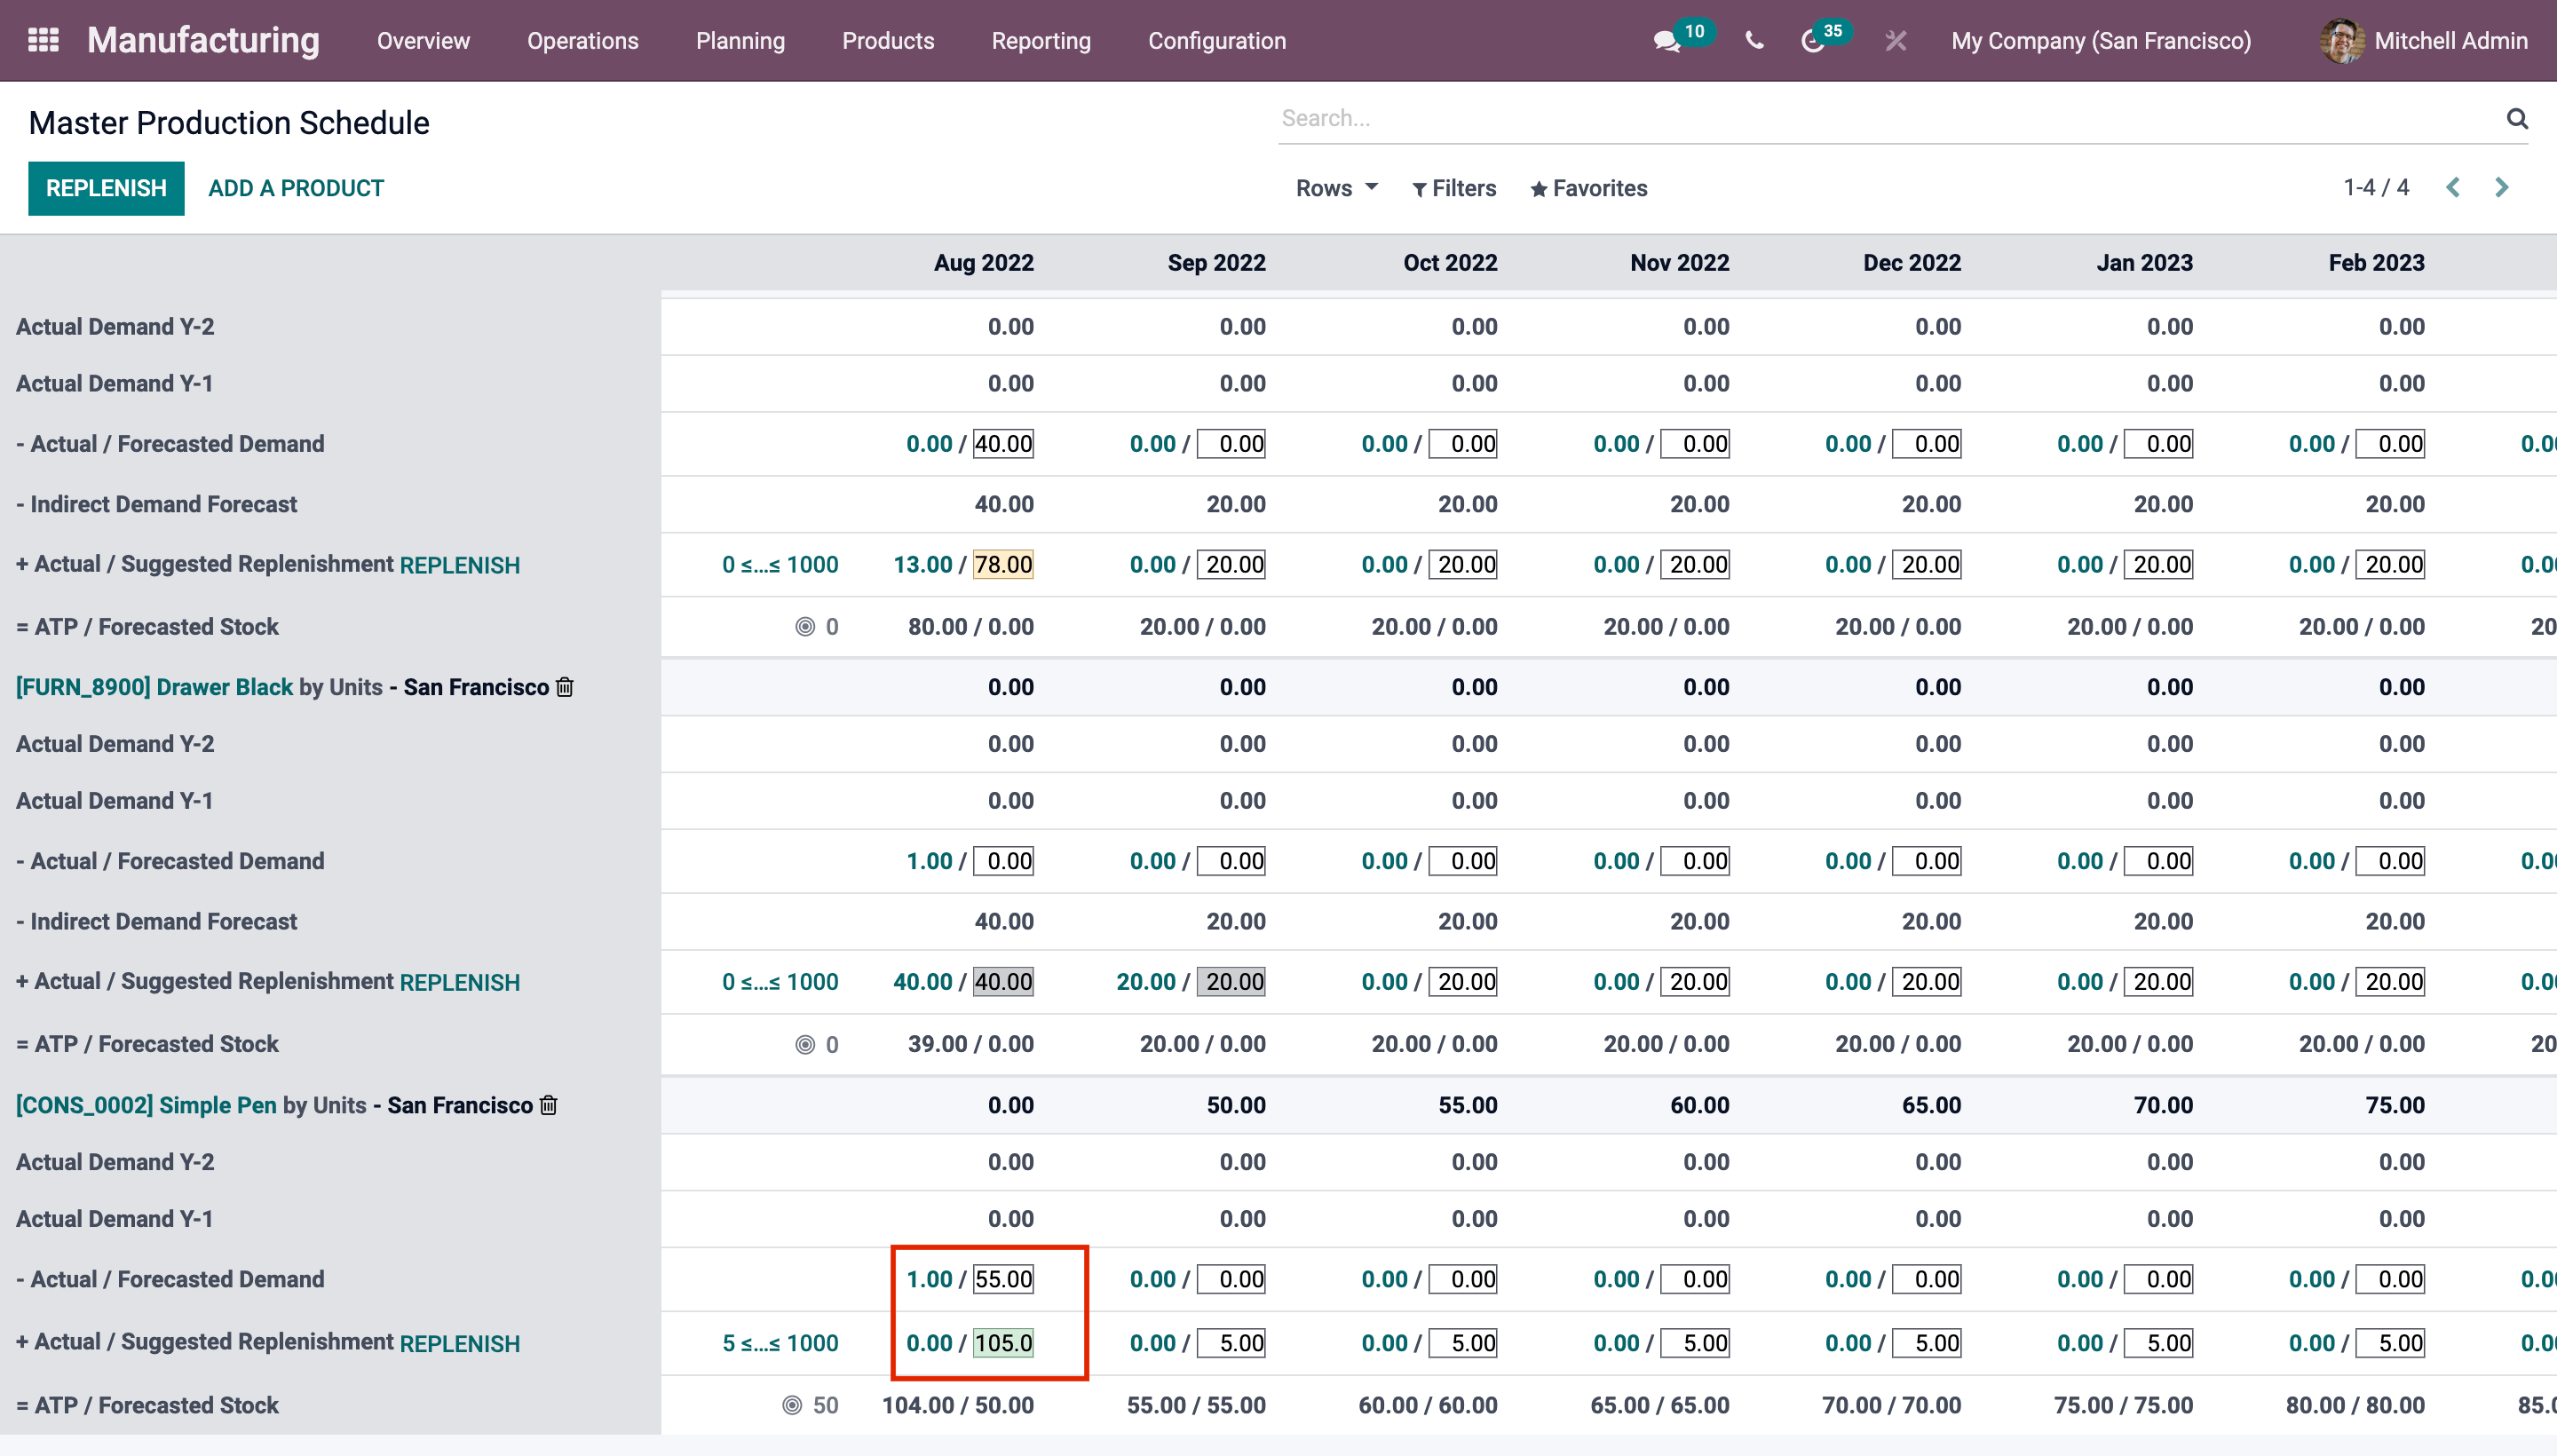Click the search magnifier icon
2557x1456 pixels.
[2516, 119]
